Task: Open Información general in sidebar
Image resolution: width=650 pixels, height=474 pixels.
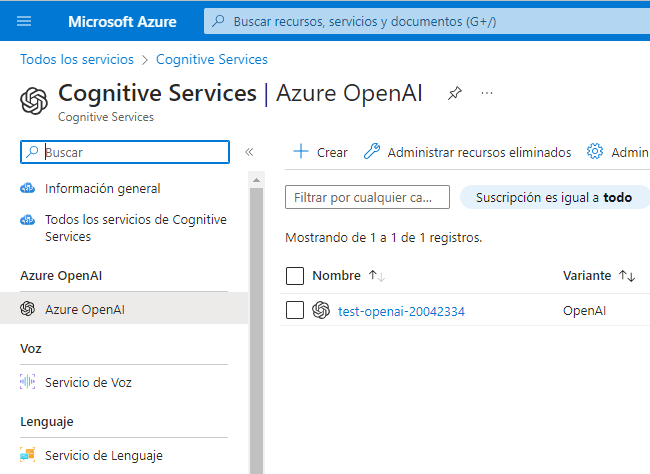Action: click(x=102, y=189)
